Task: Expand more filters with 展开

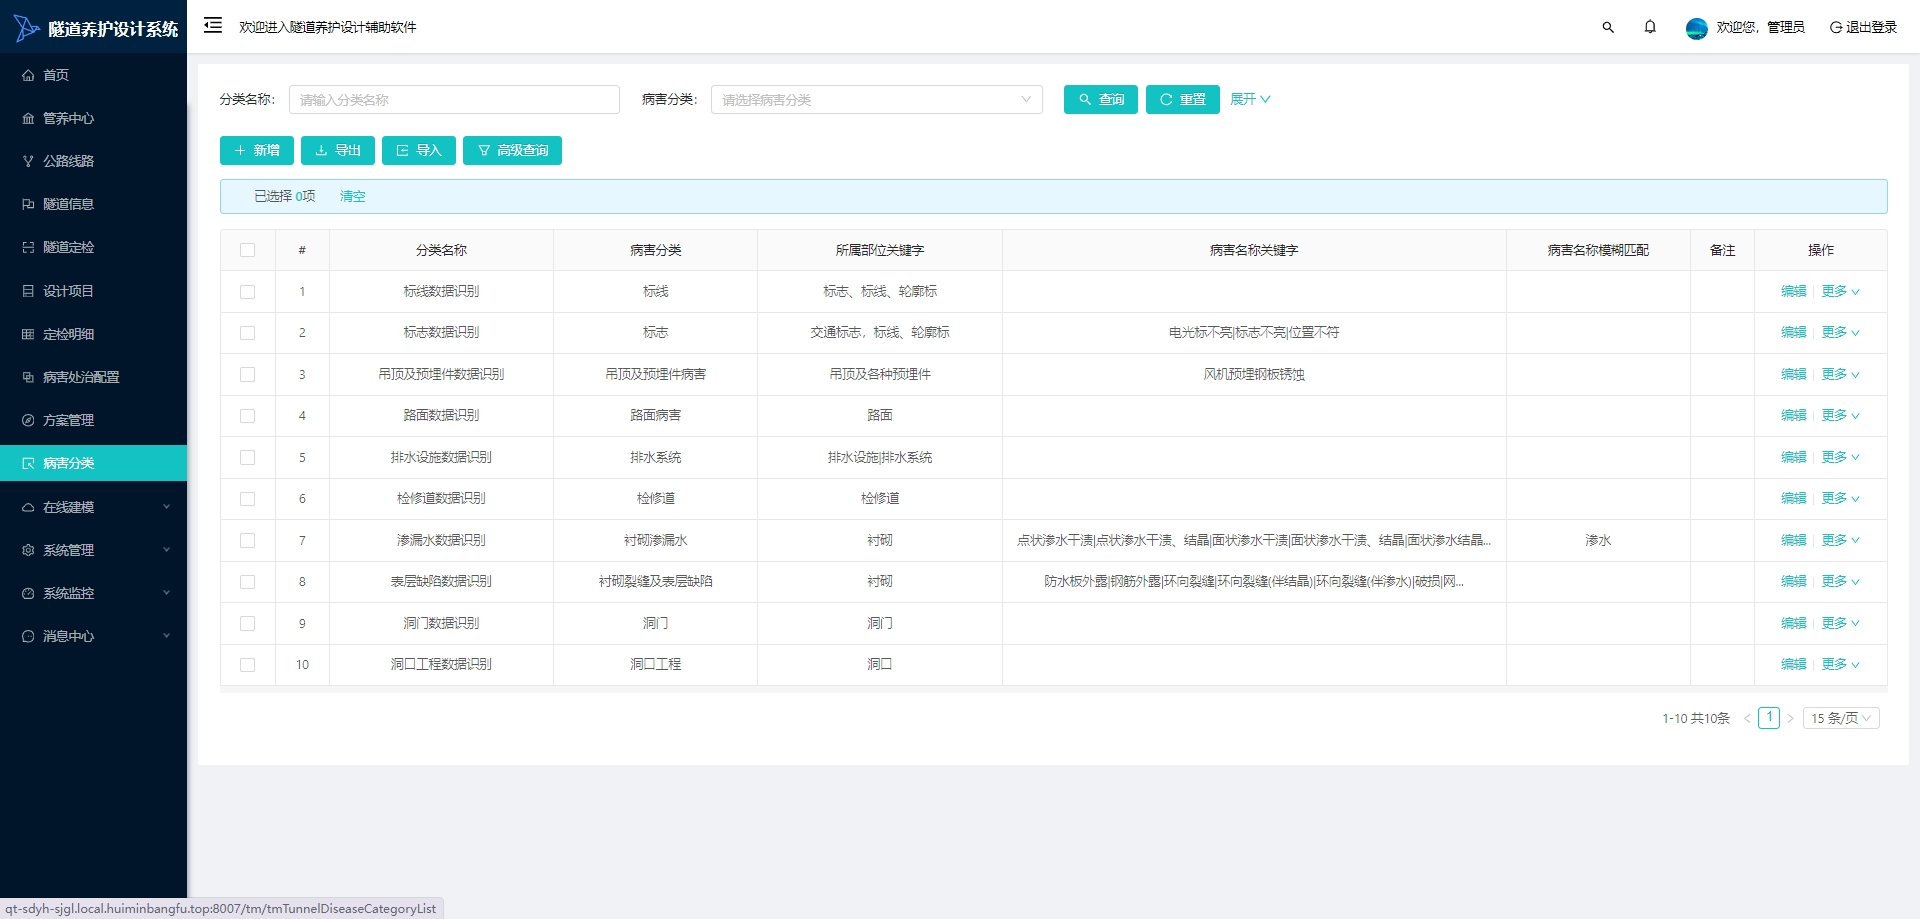Action: point(1250,99)
